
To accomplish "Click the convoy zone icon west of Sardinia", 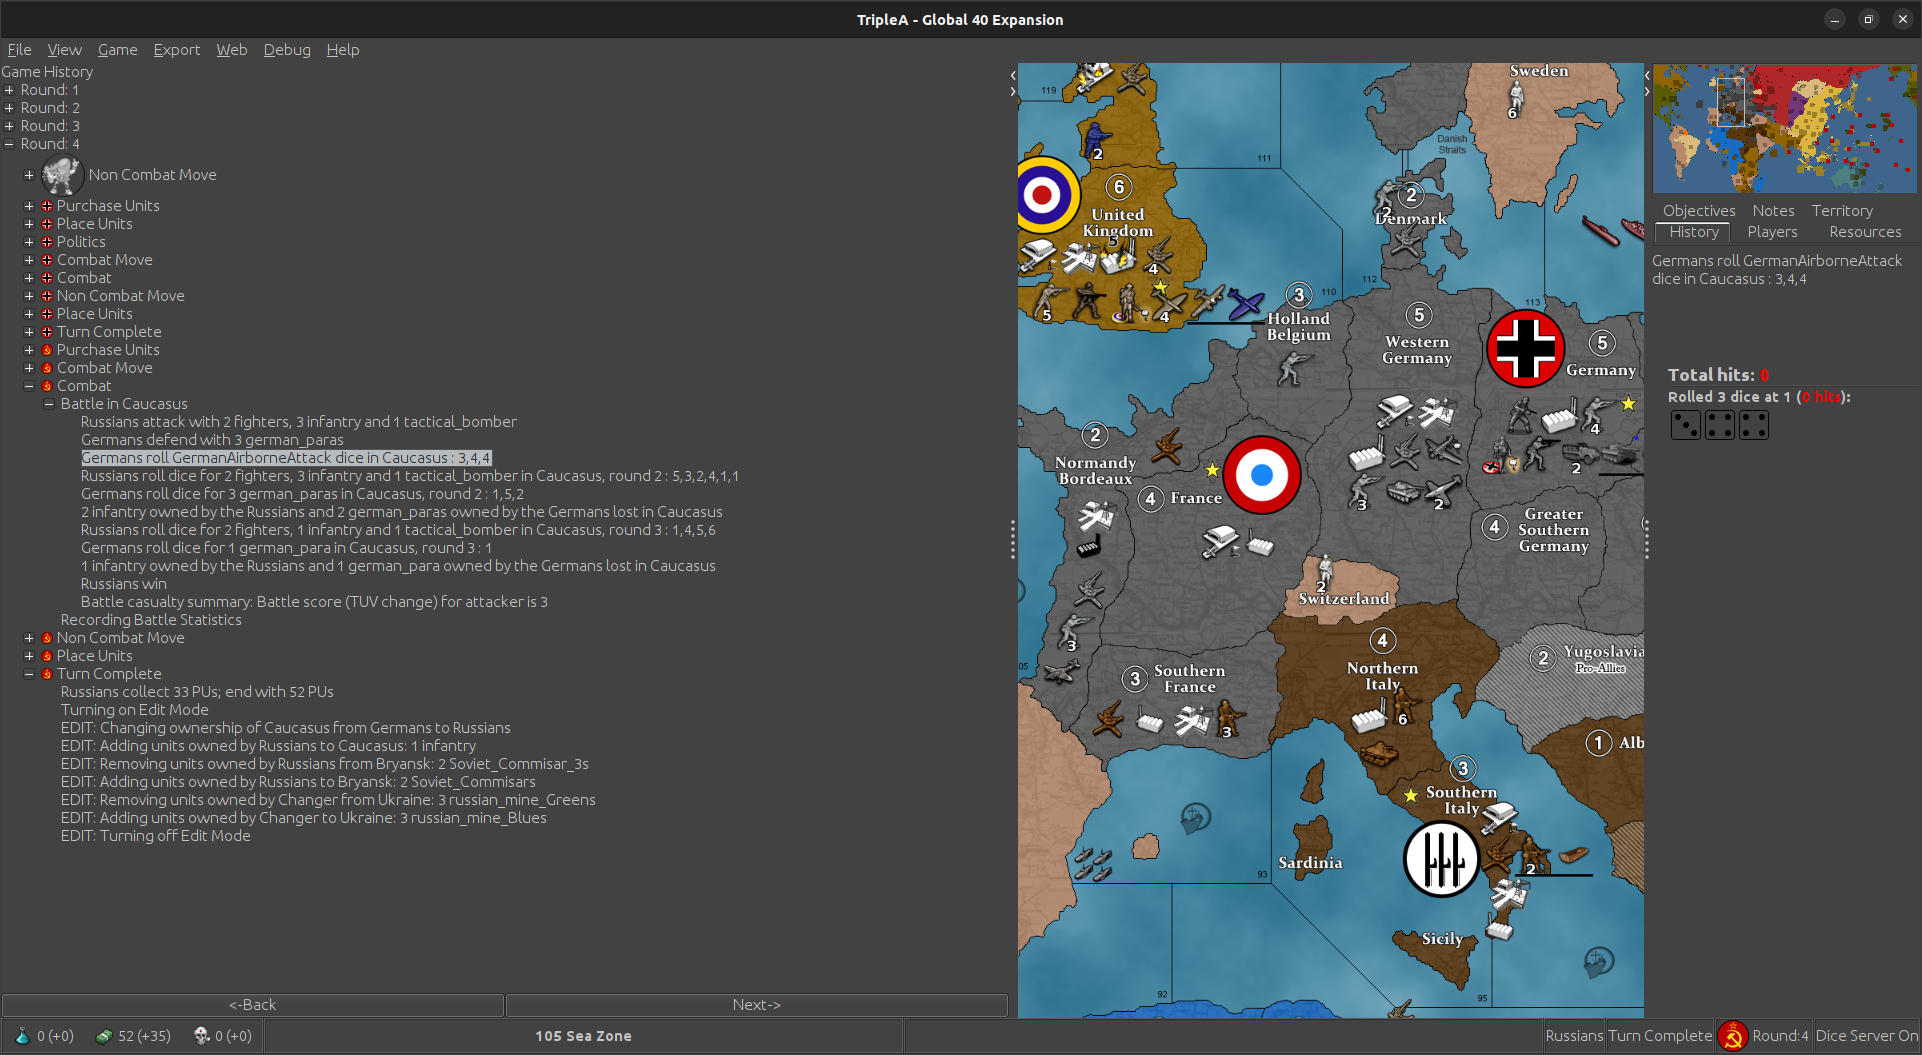I will [x=1195, y=819].
